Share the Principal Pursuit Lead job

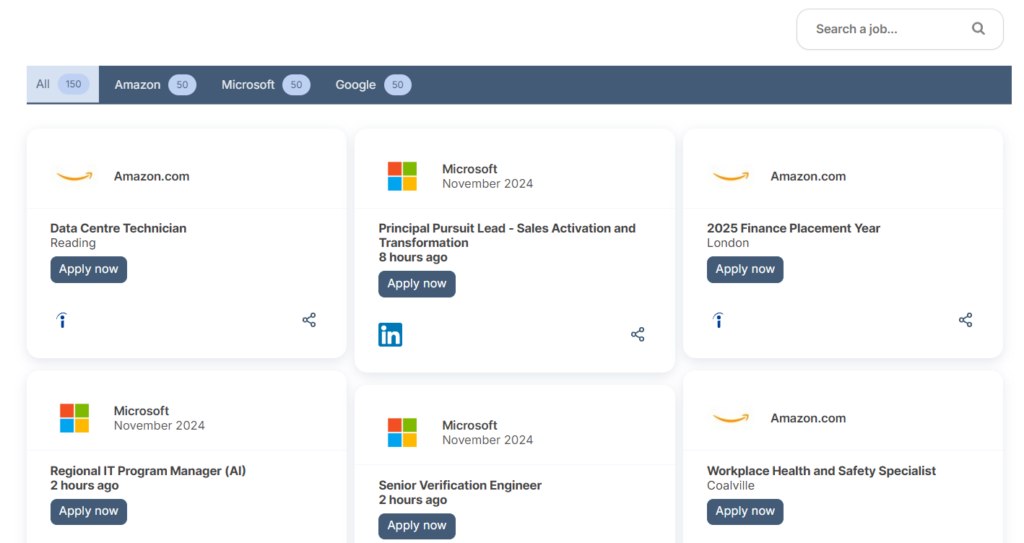637,335
